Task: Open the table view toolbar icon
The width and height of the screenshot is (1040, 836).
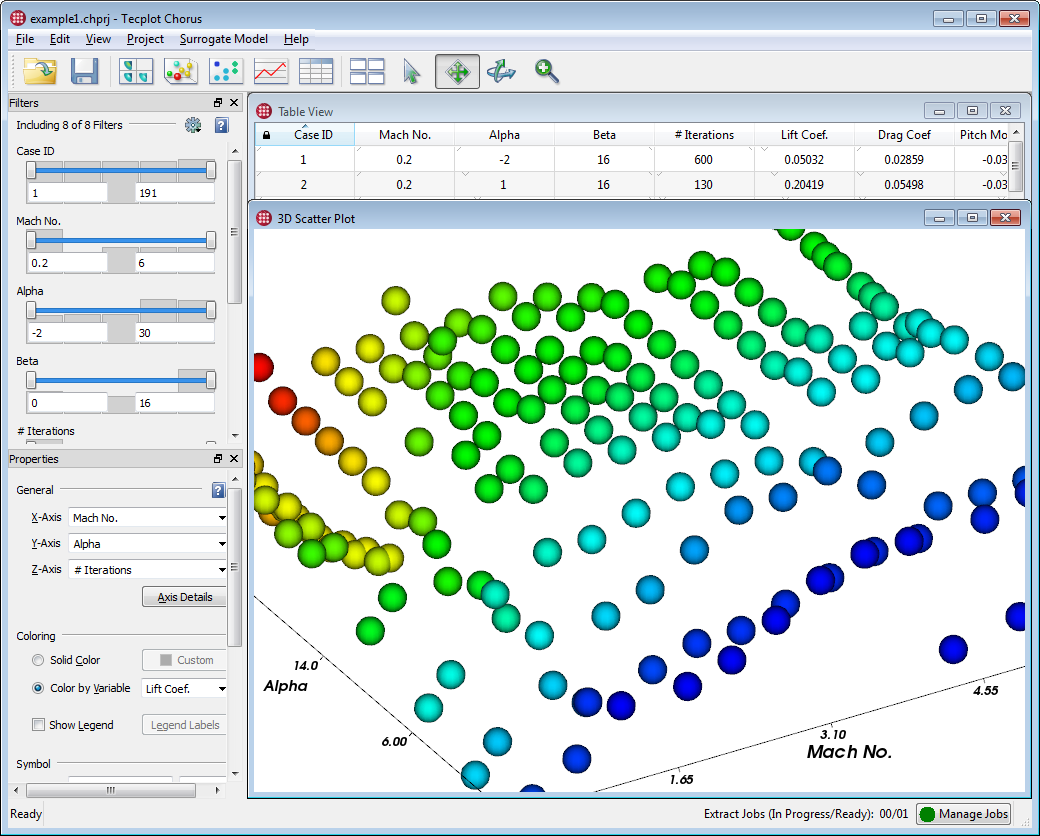Action: pos(316,71)
